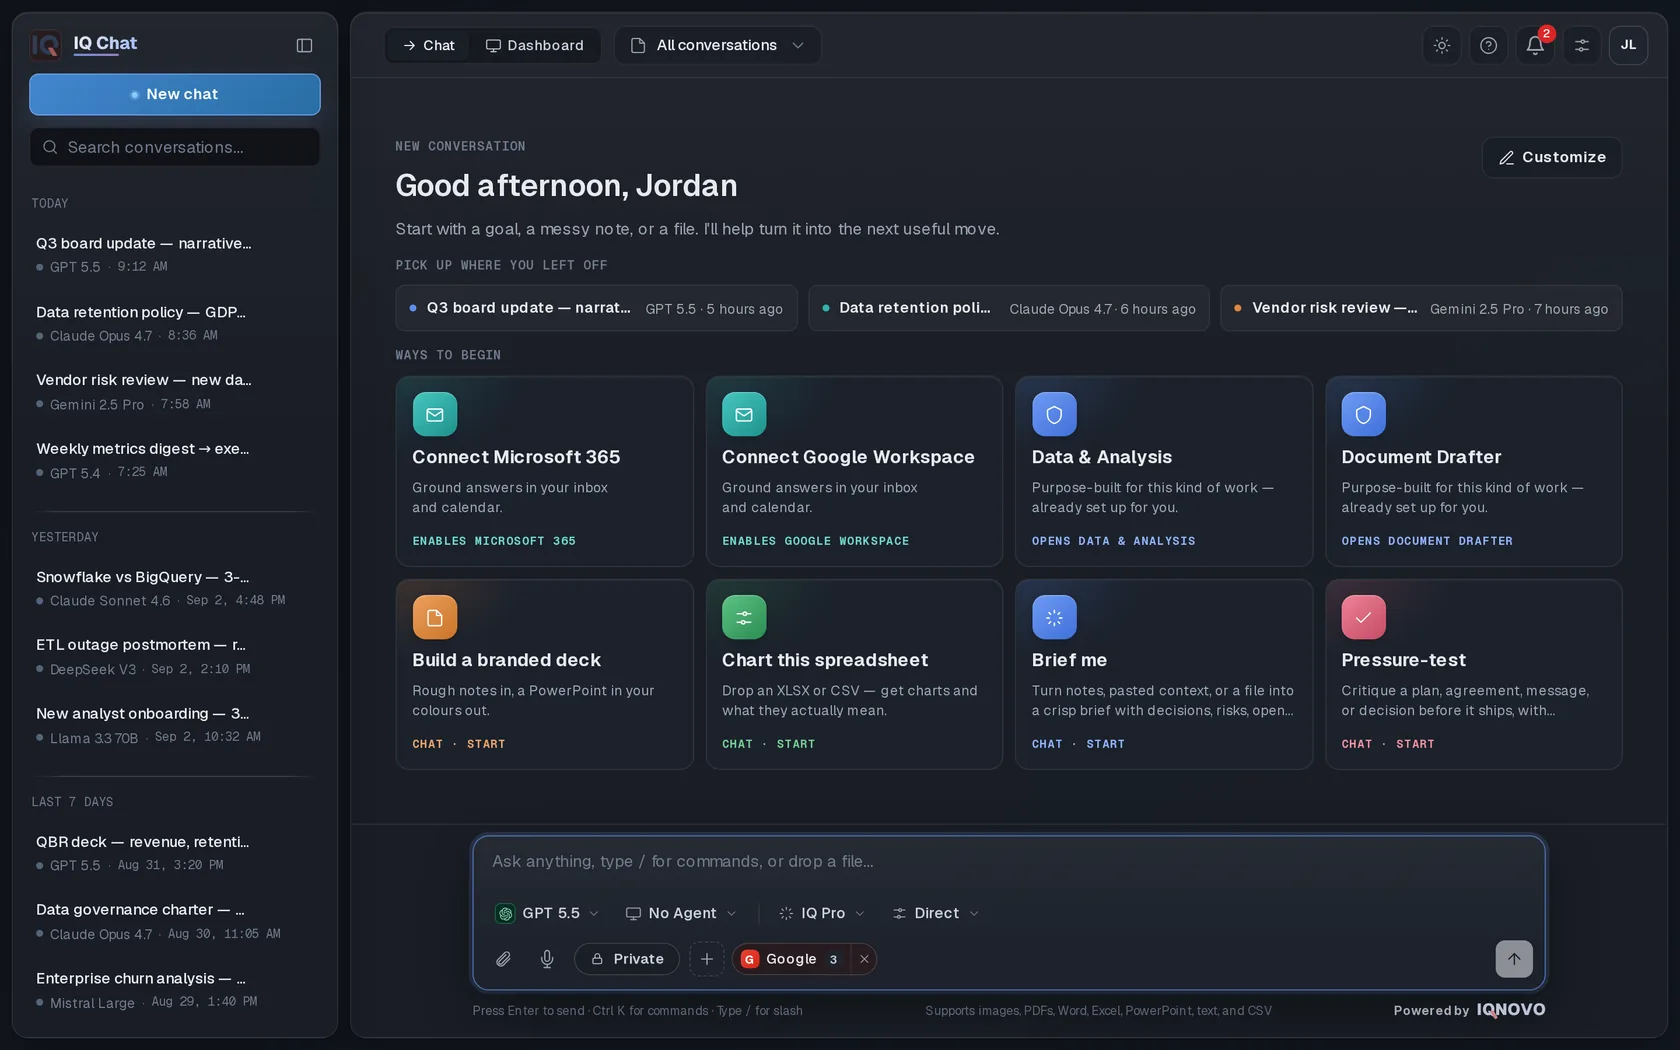Expand the All conversations dropdown
This screenshot has height=1050, width=1680.
click(x=717, y=45)
